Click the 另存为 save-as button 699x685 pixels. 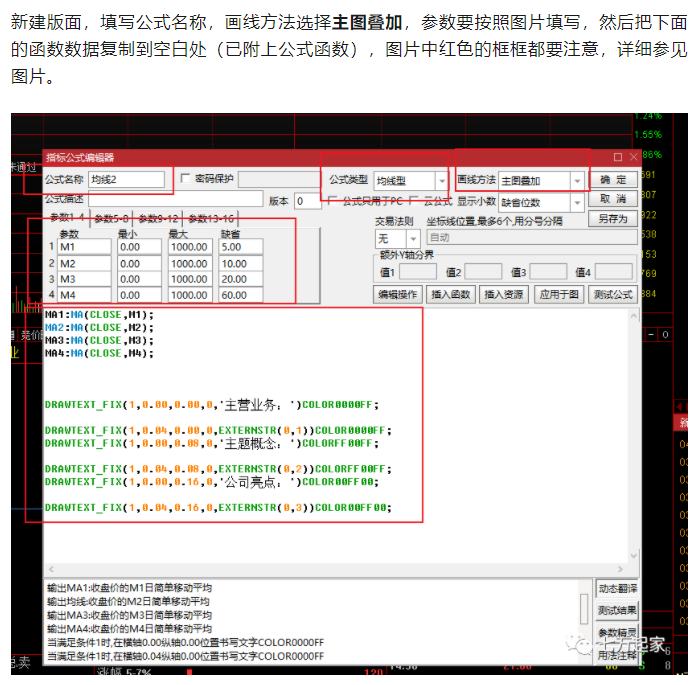pyautogui.click(x=613, y=219)
